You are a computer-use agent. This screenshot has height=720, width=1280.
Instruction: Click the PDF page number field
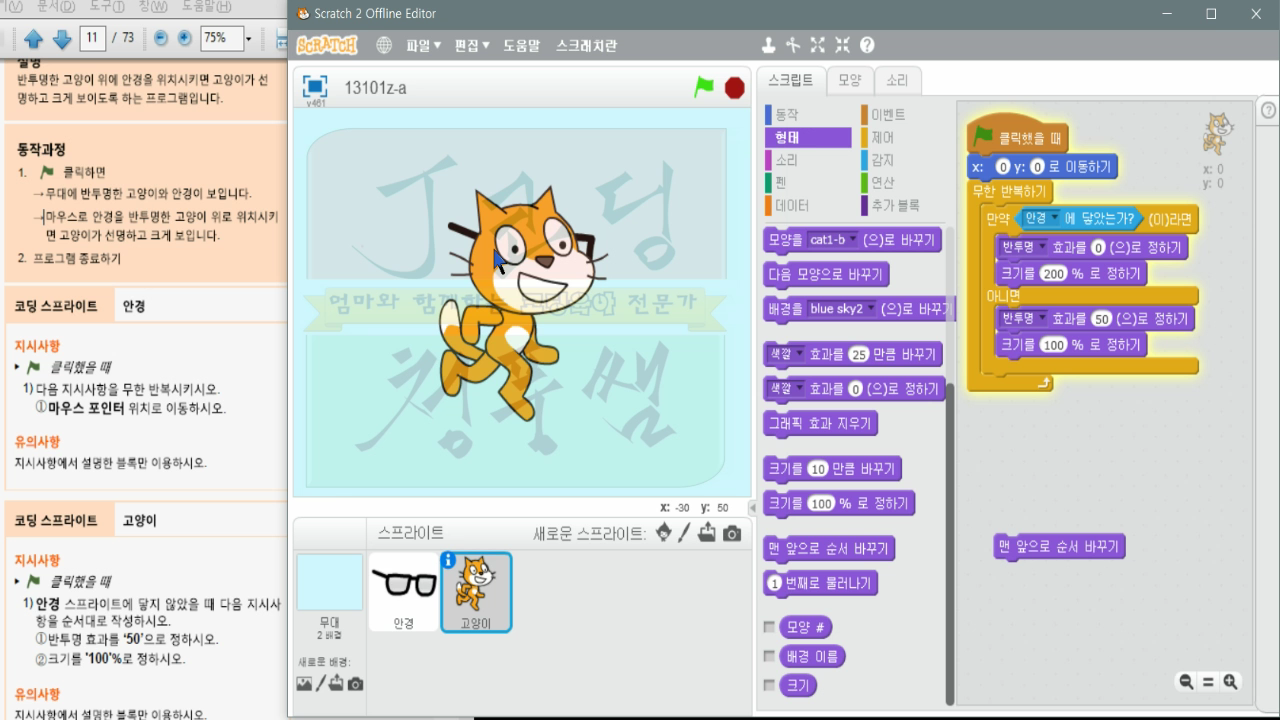[x=94, y=38]
